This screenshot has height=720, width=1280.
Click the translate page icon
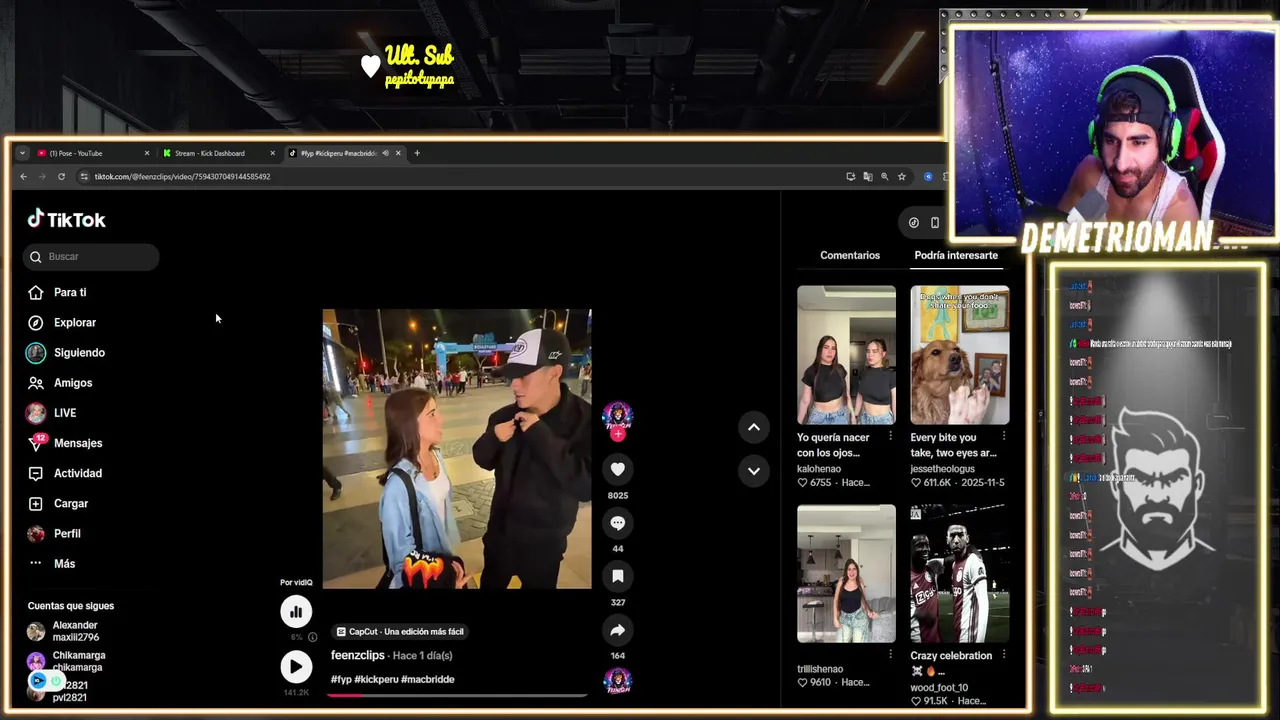[867, 177]
